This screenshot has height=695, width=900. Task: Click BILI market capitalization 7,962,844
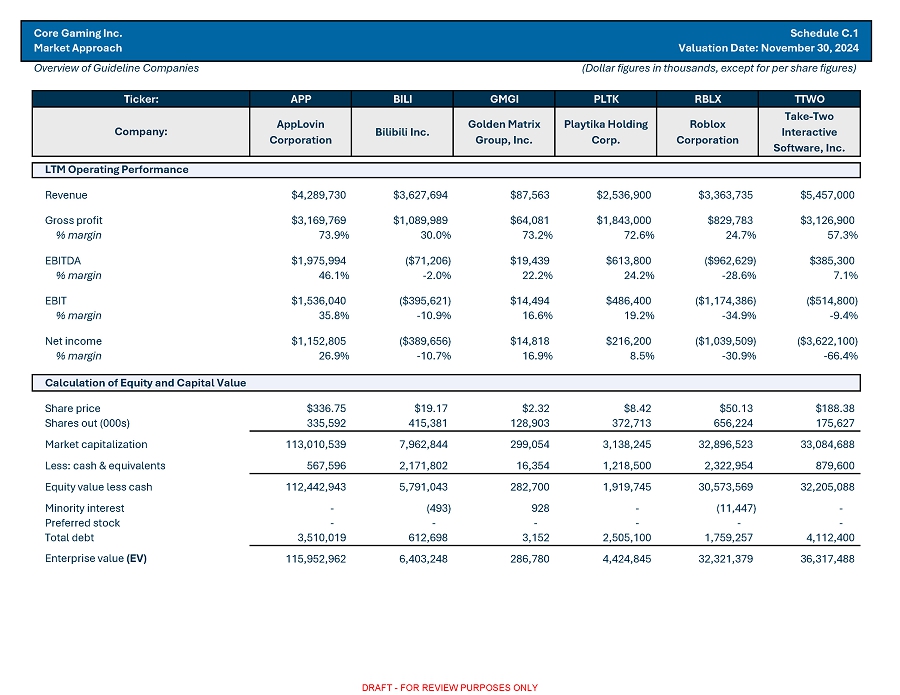(423, 444)
